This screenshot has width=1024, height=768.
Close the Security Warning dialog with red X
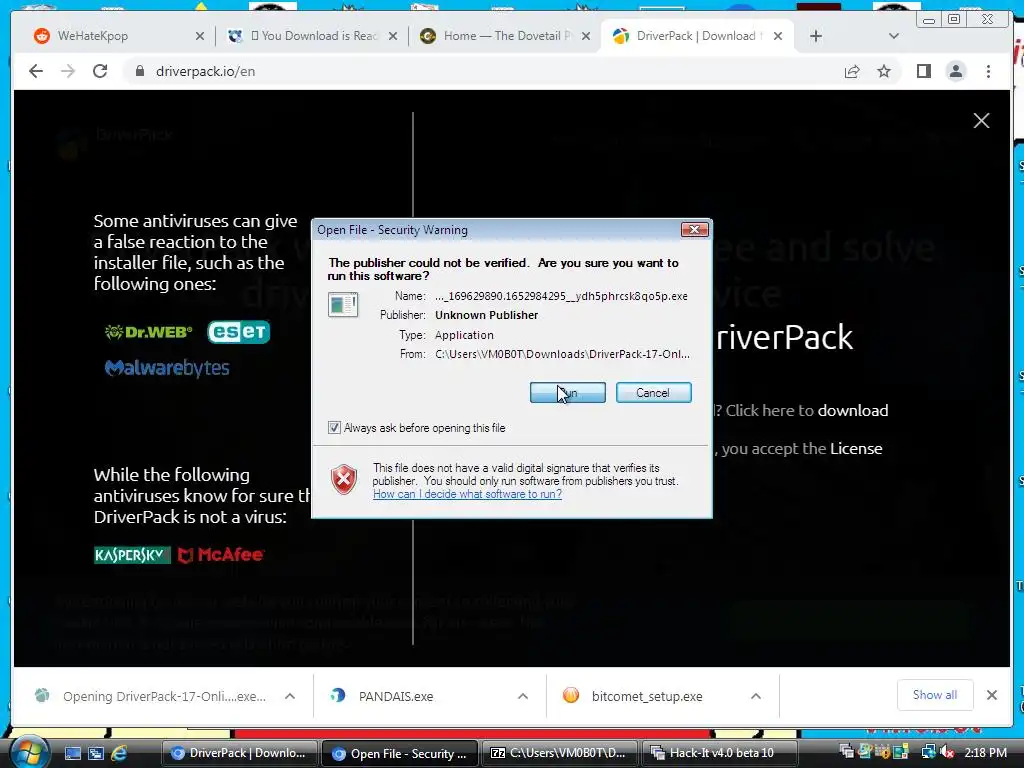(694, 229)
